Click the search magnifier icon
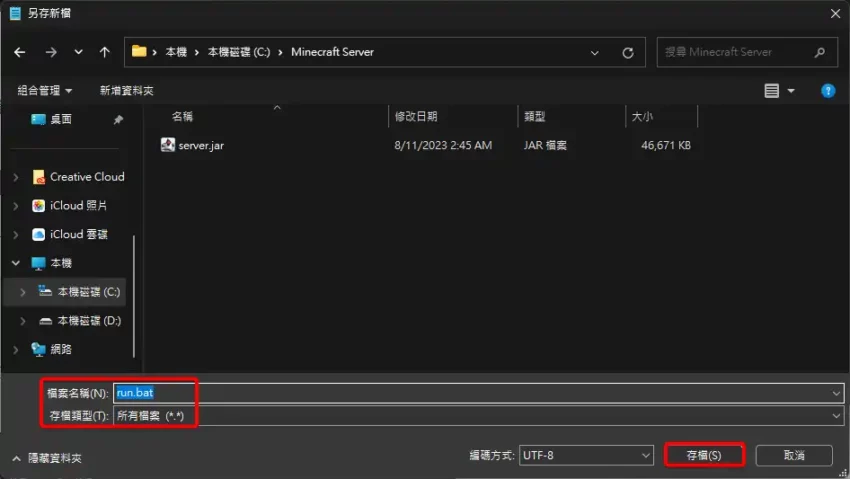Image resolution: width=850 pixels, height=479 pixels. (820, 52)
